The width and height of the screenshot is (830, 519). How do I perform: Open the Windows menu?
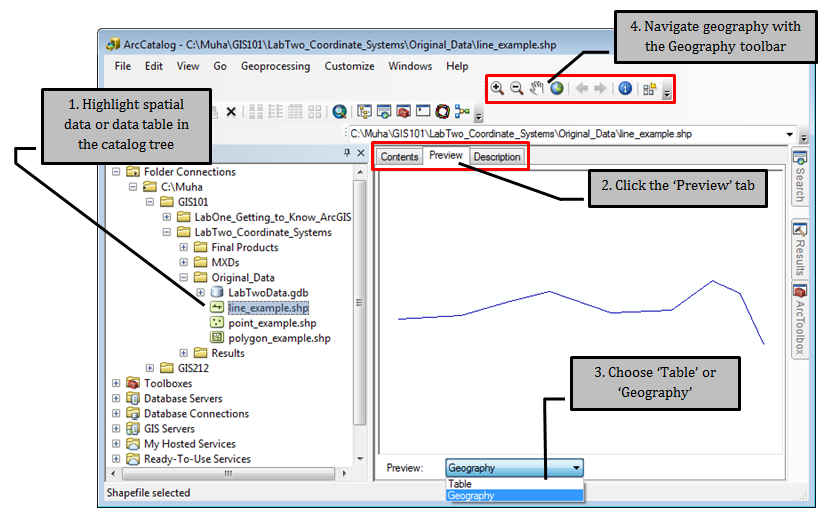[x=410, y=66]
